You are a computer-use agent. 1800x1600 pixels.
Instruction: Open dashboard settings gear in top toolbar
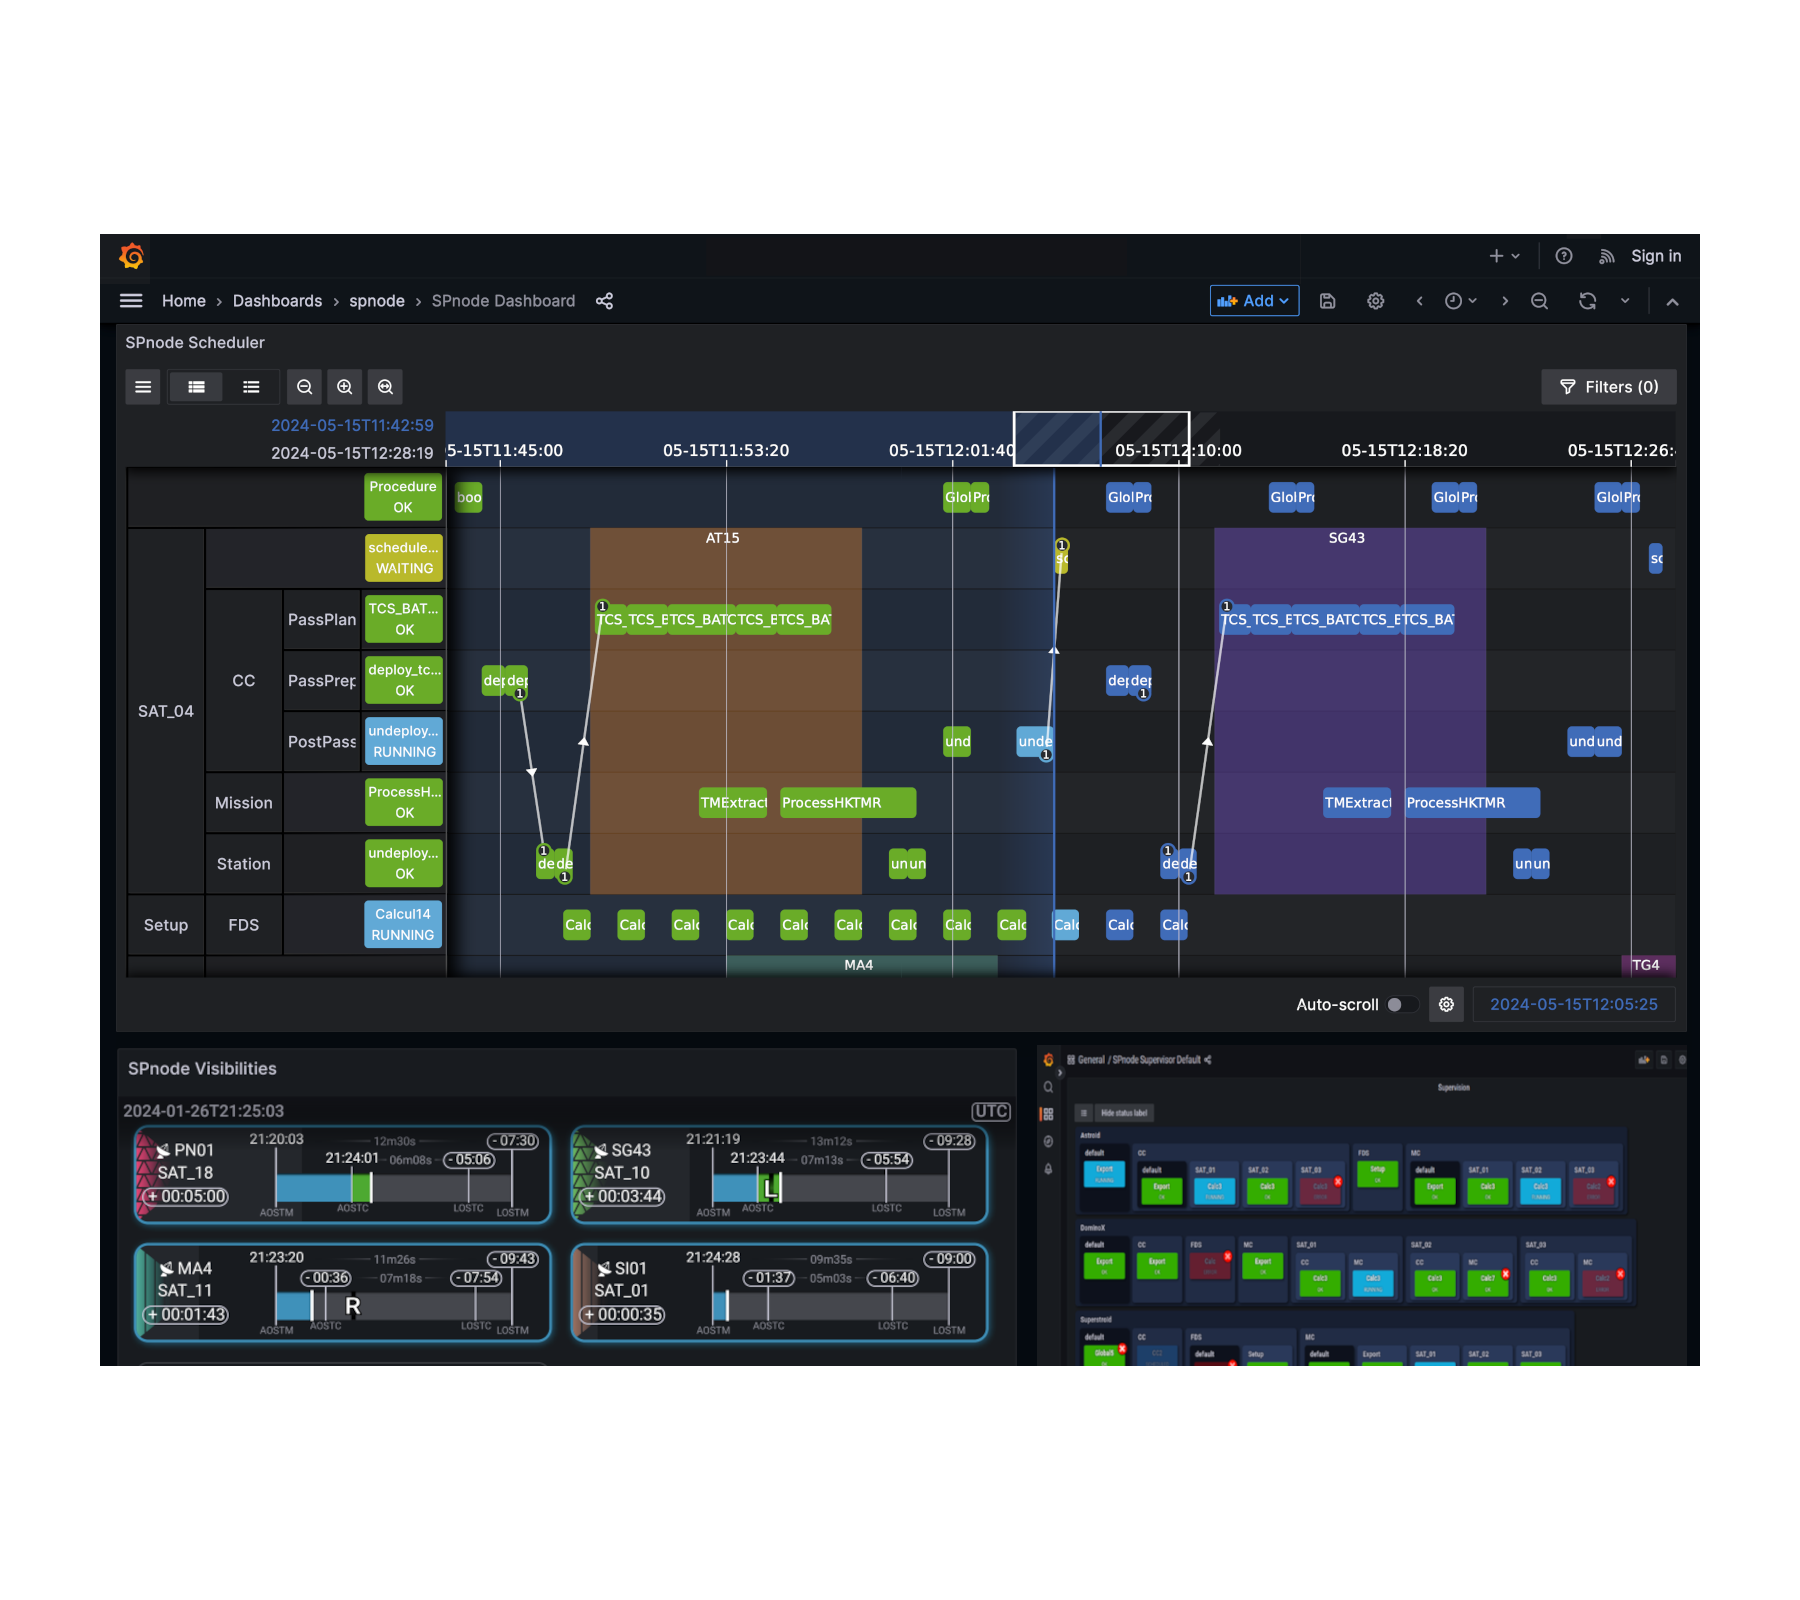(1375, 301)
